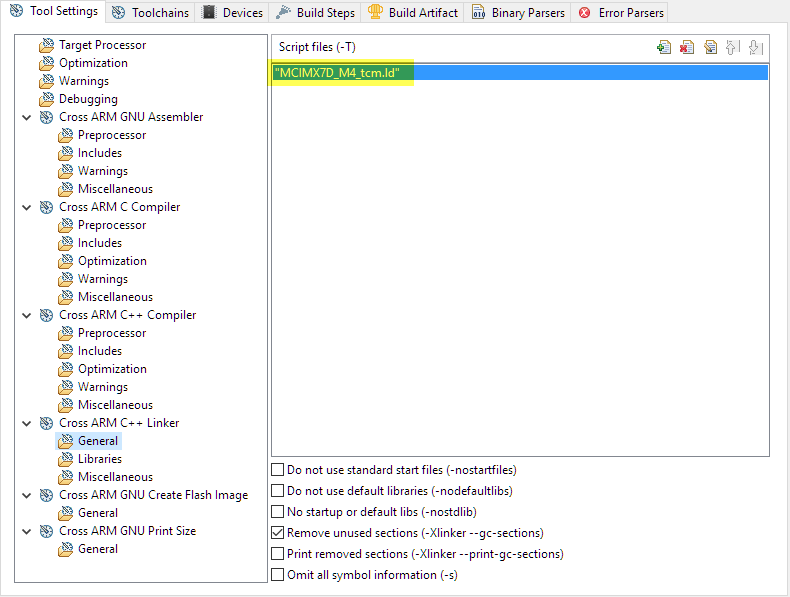
Task: Click the Target Processor folder icon
Action: (47, 45)
